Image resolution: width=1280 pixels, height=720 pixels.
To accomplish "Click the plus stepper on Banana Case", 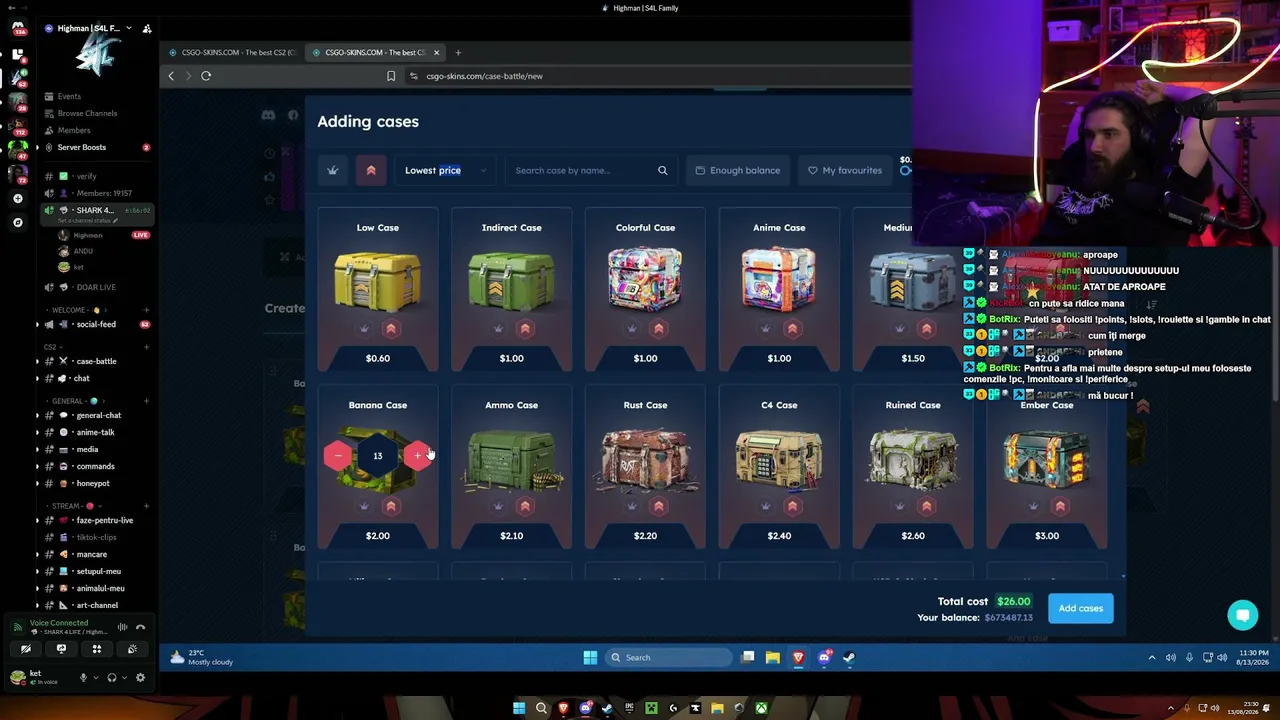I will [417, 456].
